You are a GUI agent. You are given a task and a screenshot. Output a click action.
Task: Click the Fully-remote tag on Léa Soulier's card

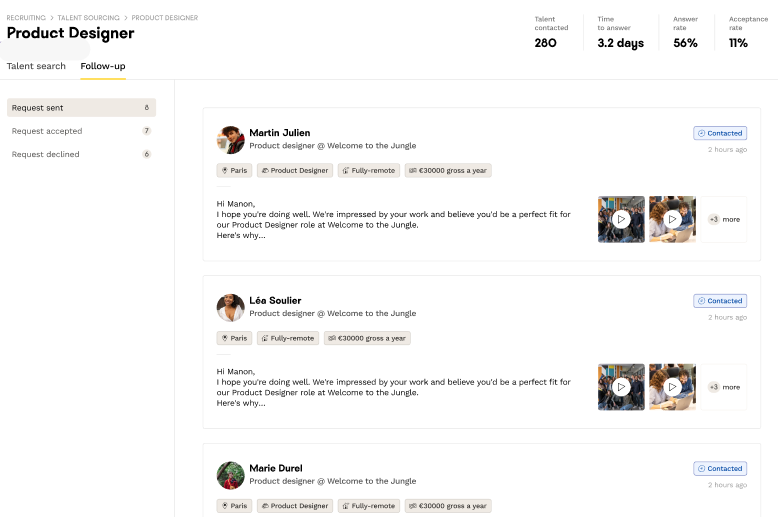[x=287, y=338]
